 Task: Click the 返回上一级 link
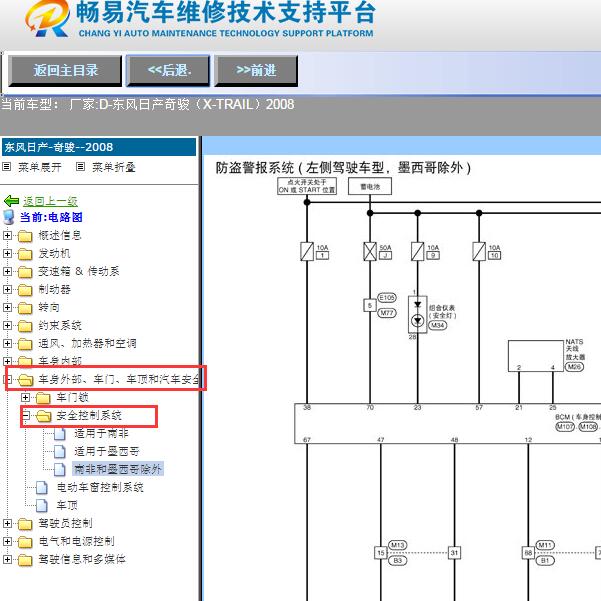pos(50,201)
